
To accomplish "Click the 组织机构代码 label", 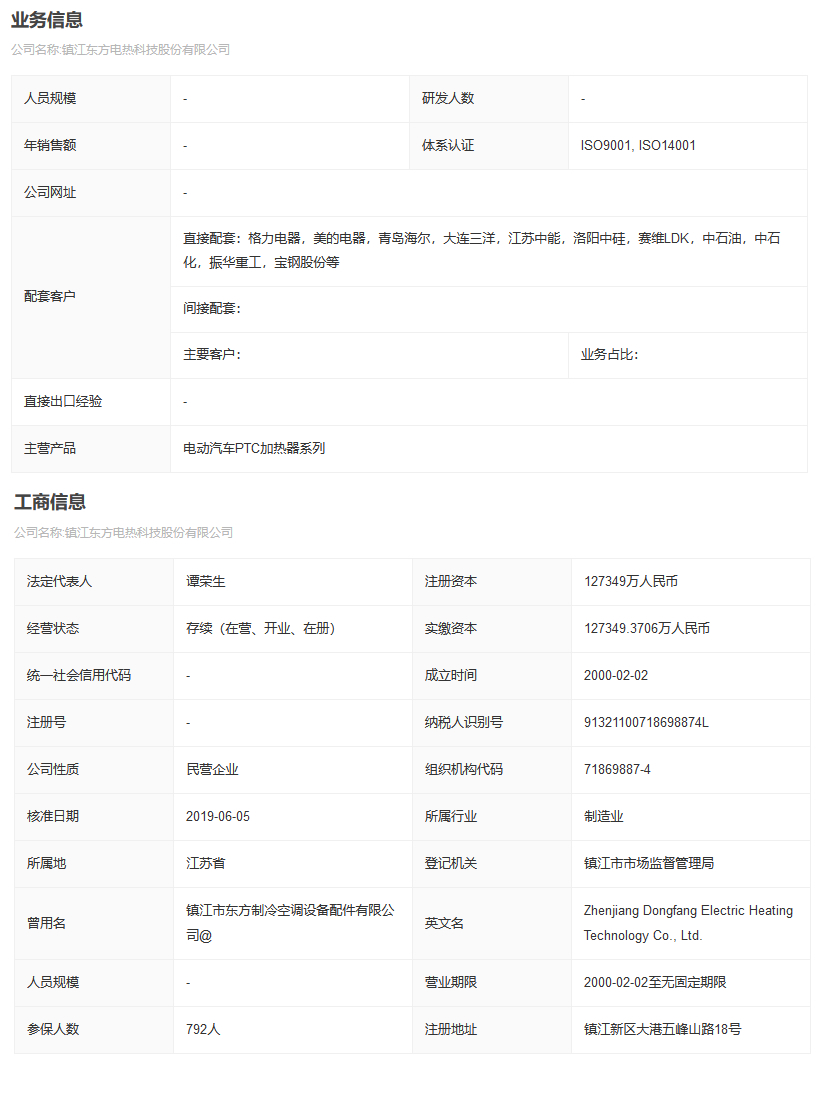I will click(464, 770).
